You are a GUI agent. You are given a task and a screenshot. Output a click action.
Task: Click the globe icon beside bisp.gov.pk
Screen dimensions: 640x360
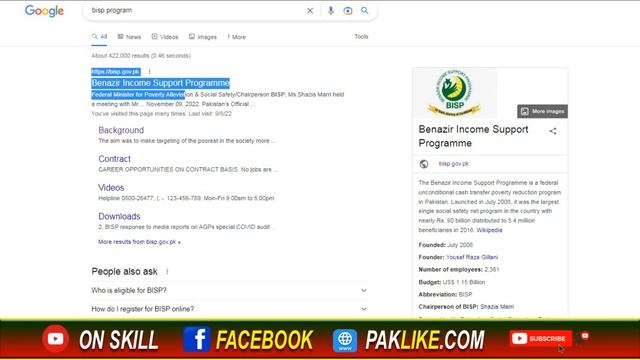[424, 164]
